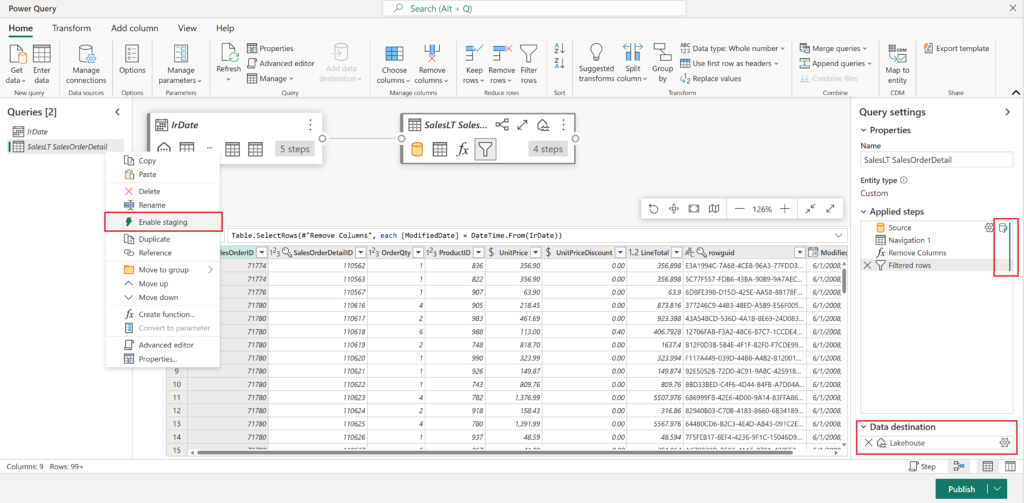Select the Navigation 1 applied step
This screenshot has height=503, width=1024.
click(x=908, y=240)
